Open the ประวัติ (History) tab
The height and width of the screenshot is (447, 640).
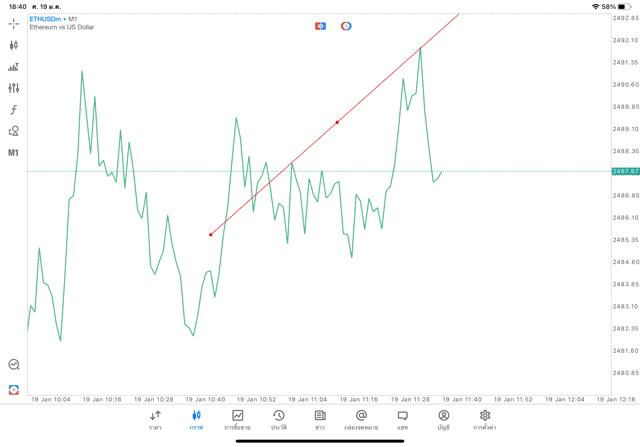coord(279,420)
